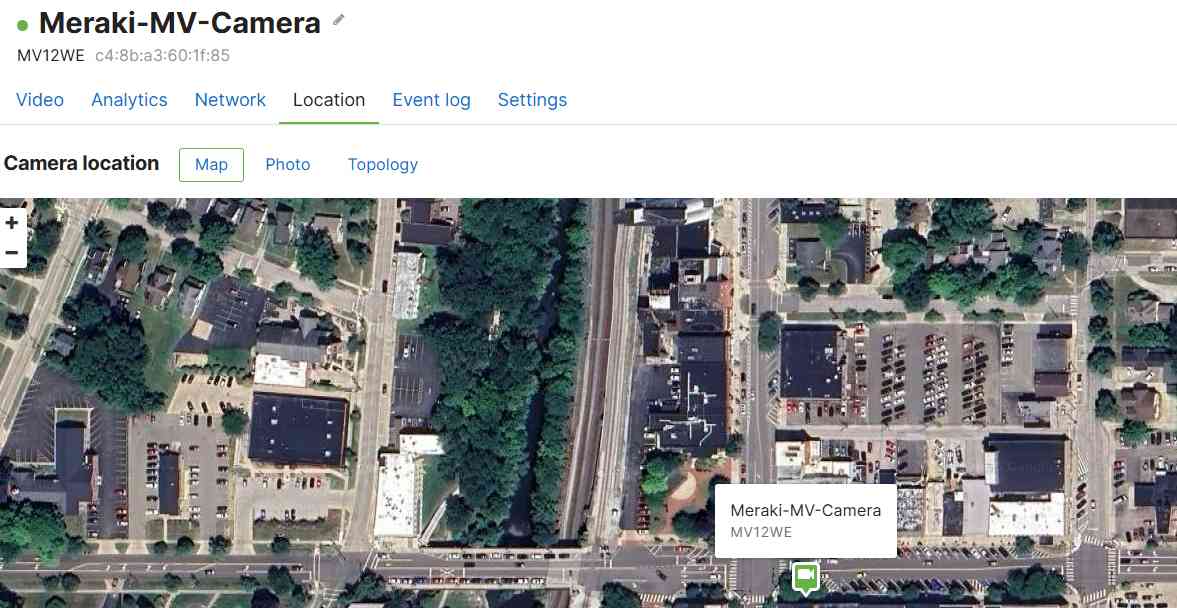This screenshot has height=608, width=1177.
Task: Switch camera location to Photo view
Action: (287, 165)
